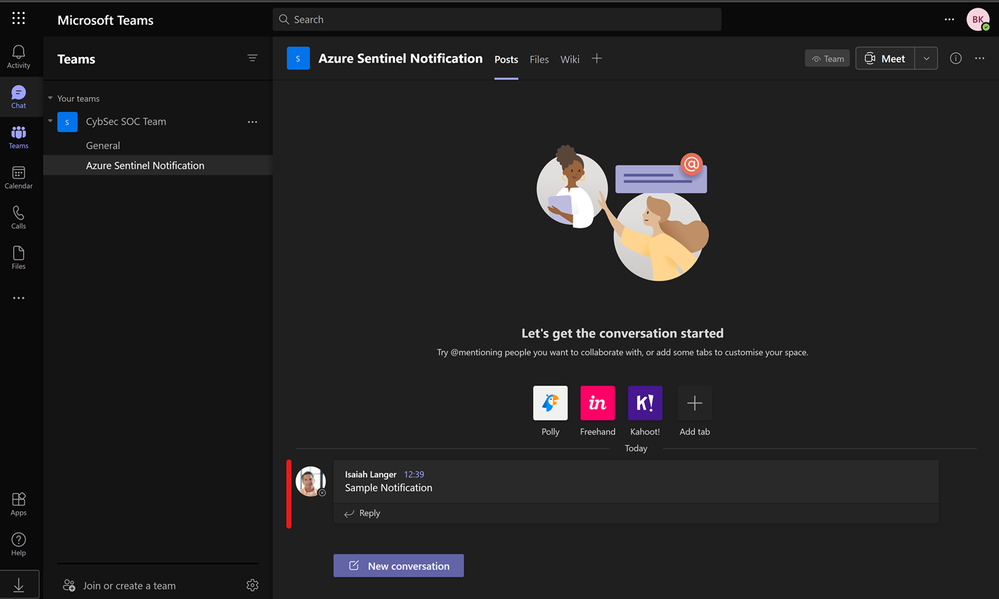Filter the teams list
Viewport: 999px width, 599px height.
[x=252, y=58]
